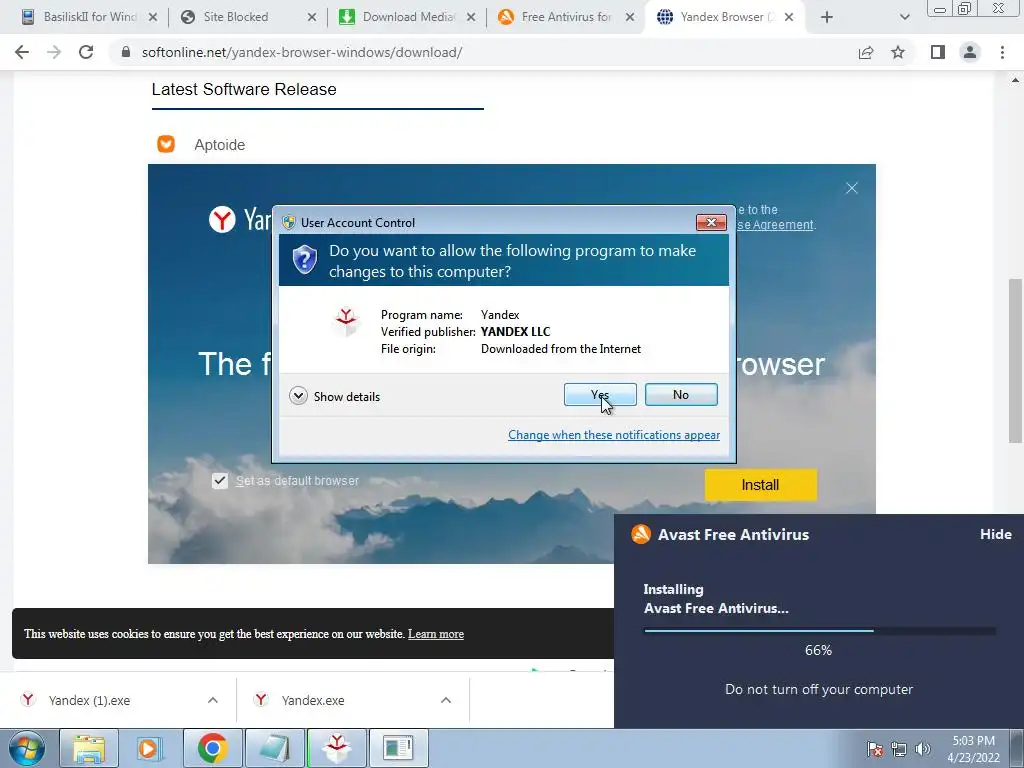Click the last taskbar window icon
The height and width of the screenshot is (768, 1024).
coord(398,748)
